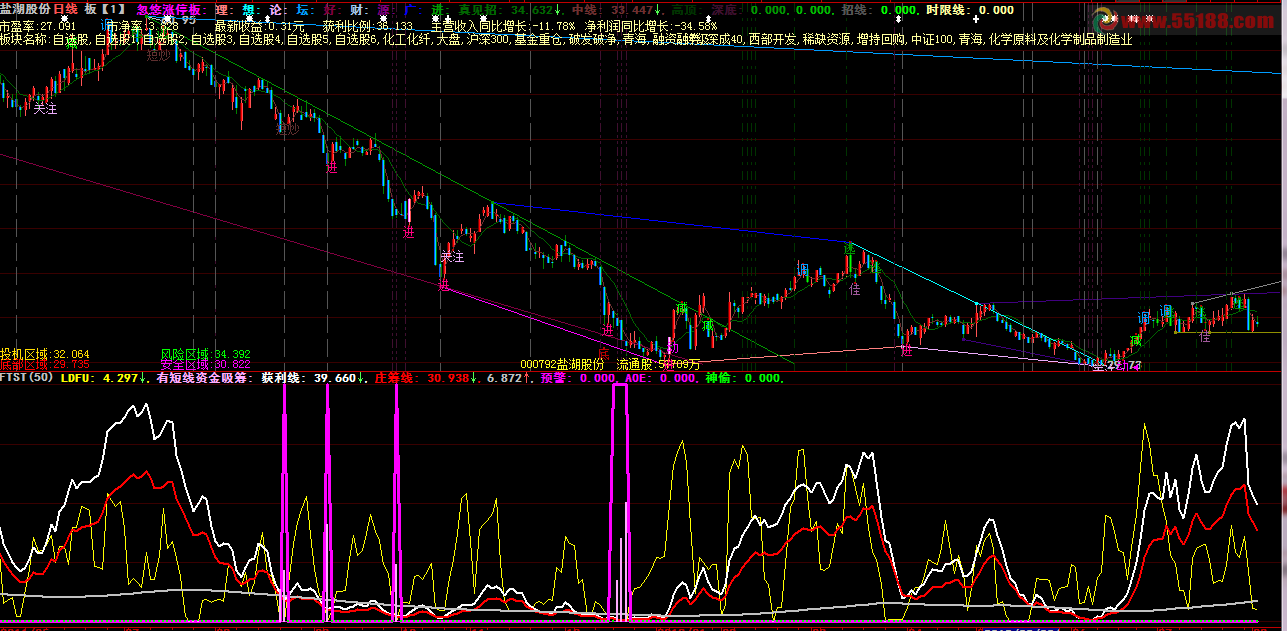Click 获利比例:38.133 value
This screenshot has height=631, width=1287.
coord(368,25)
